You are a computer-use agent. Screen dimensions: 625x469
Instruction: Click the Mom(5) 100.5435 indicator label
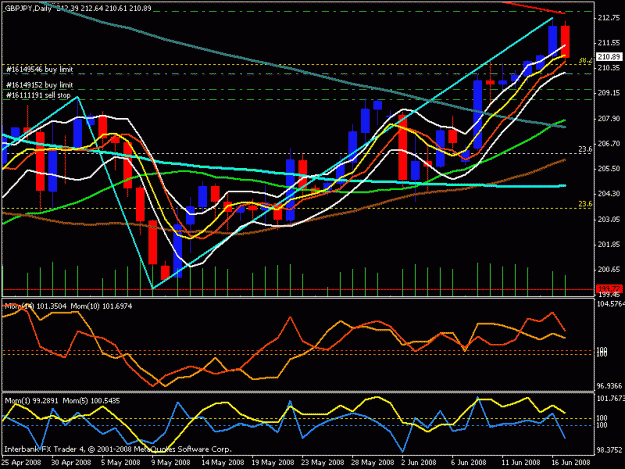point(91,401)
